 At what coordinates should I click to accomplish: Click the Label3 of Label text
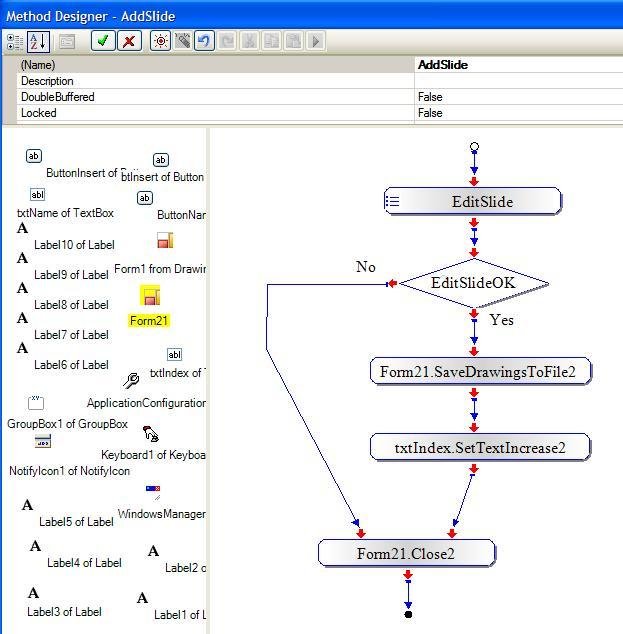(x=65, y=612)
